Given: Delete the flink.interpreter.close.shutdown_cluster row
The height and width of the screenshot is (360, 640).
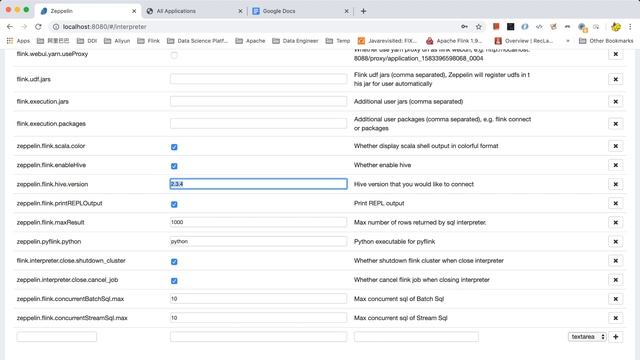Looking at the screenshot, I should pyautogui.click(x=616, y=260).
